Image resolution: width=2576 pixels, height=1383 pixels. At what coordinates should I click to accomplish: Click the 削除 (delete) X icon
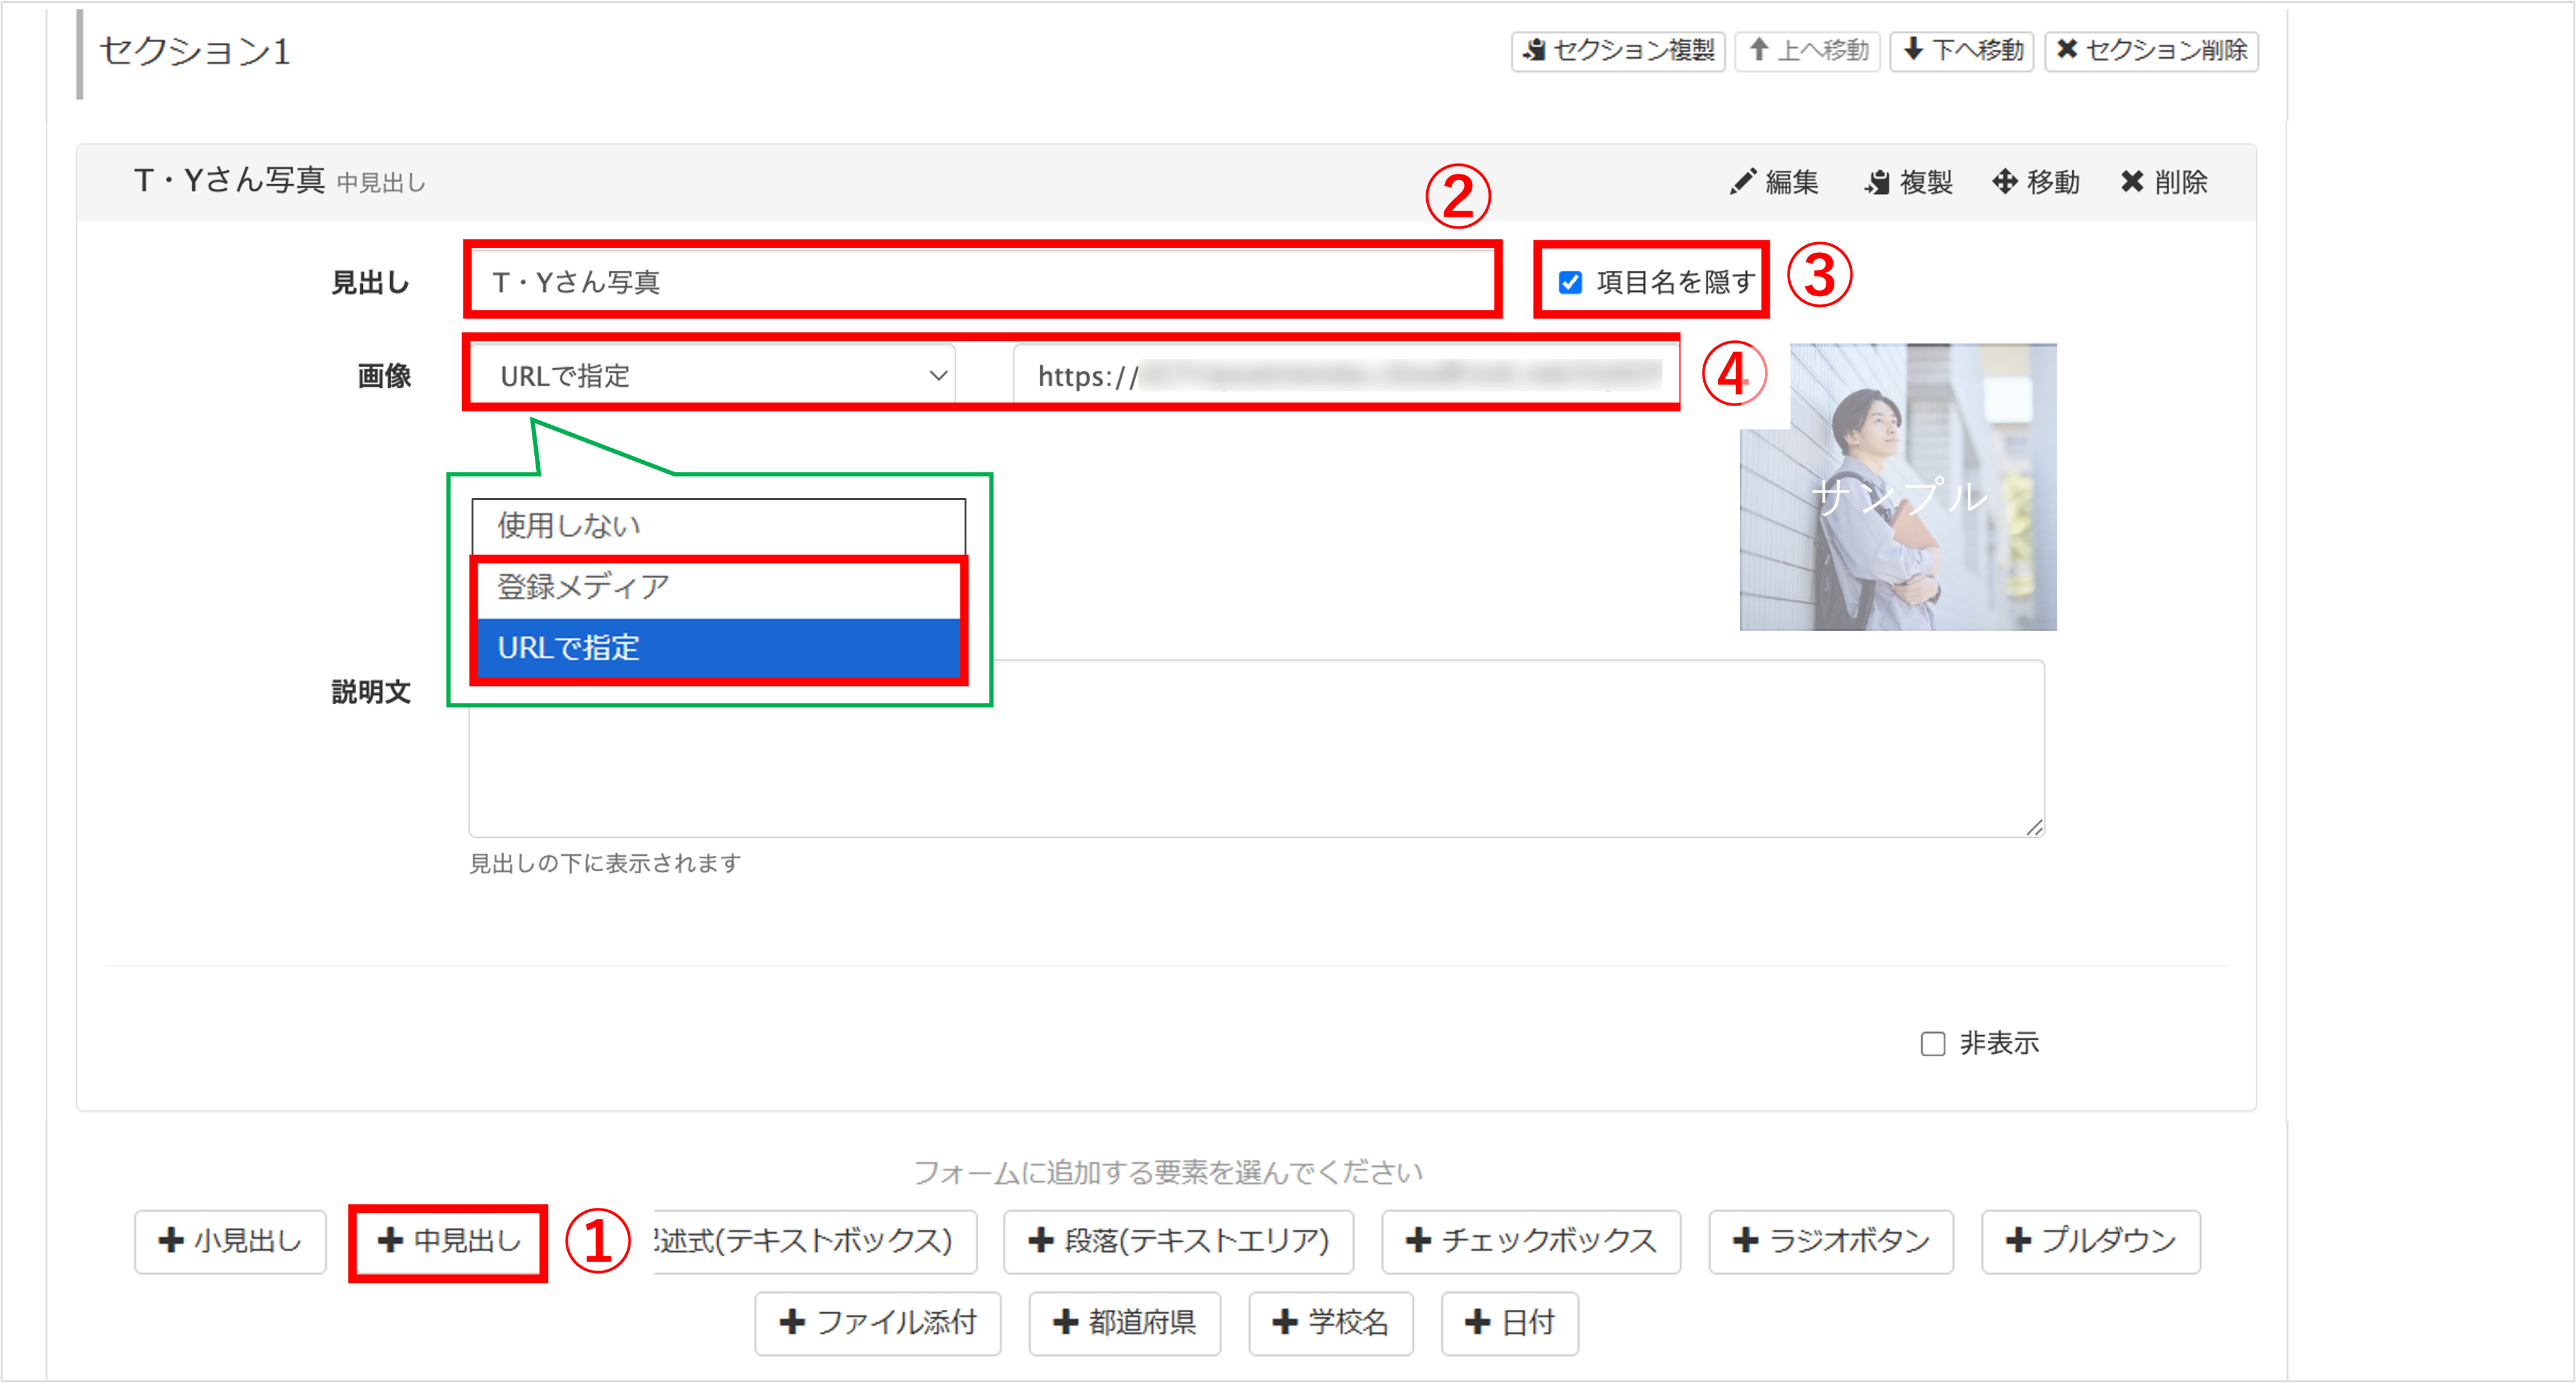point(2132,182)
